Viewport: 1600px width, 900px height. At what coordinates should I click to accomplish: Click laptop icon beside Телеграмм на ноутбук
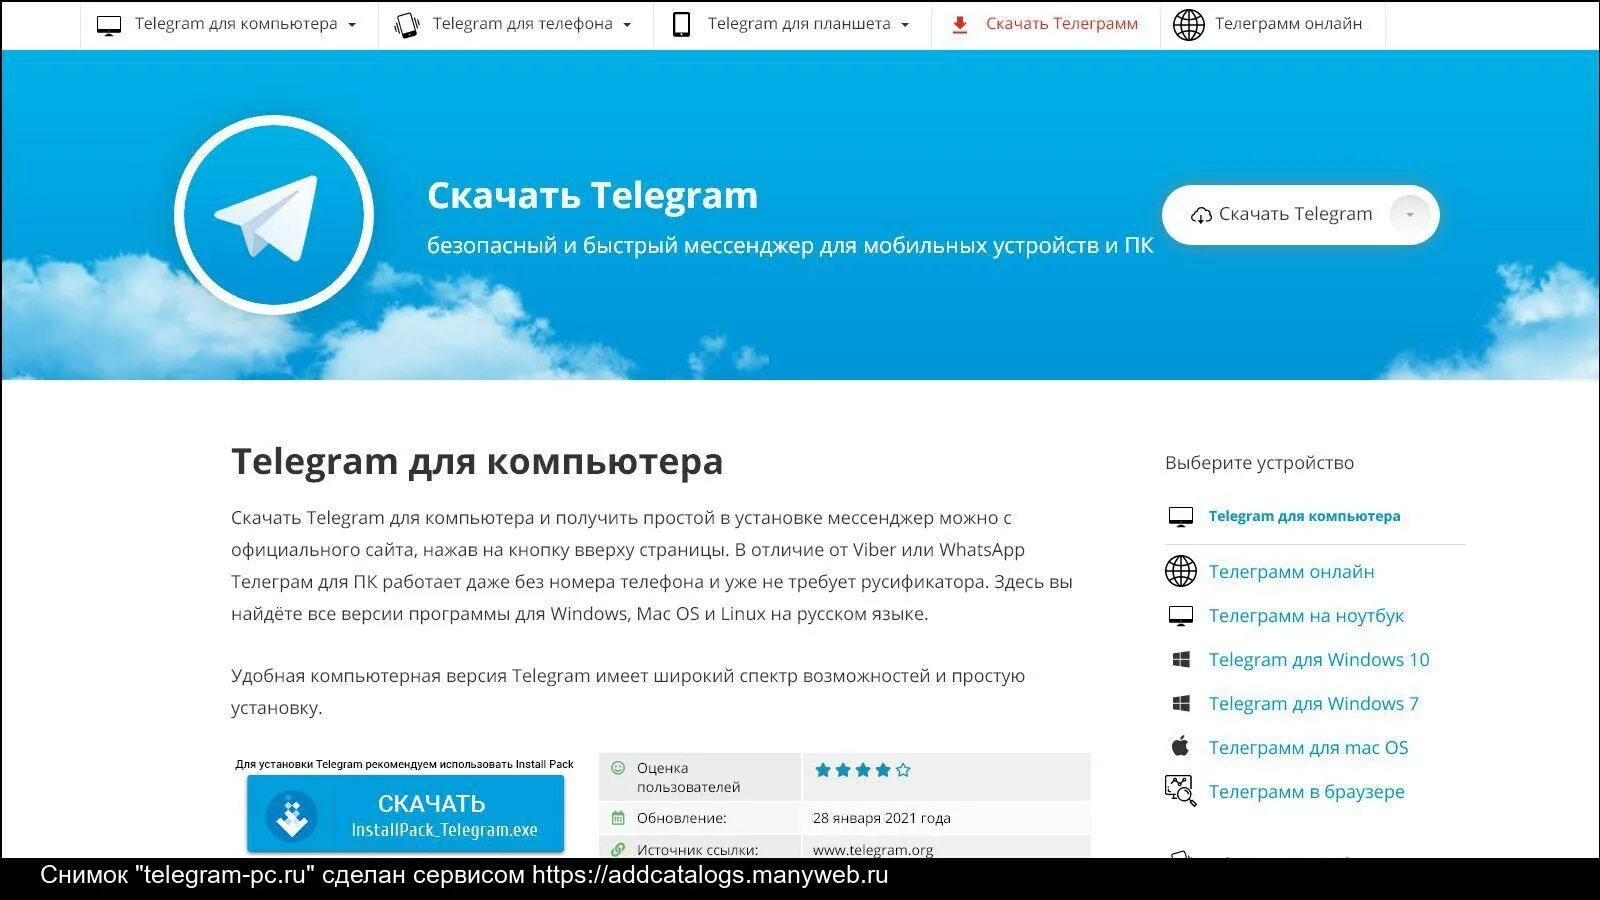tap(1181, 616)
